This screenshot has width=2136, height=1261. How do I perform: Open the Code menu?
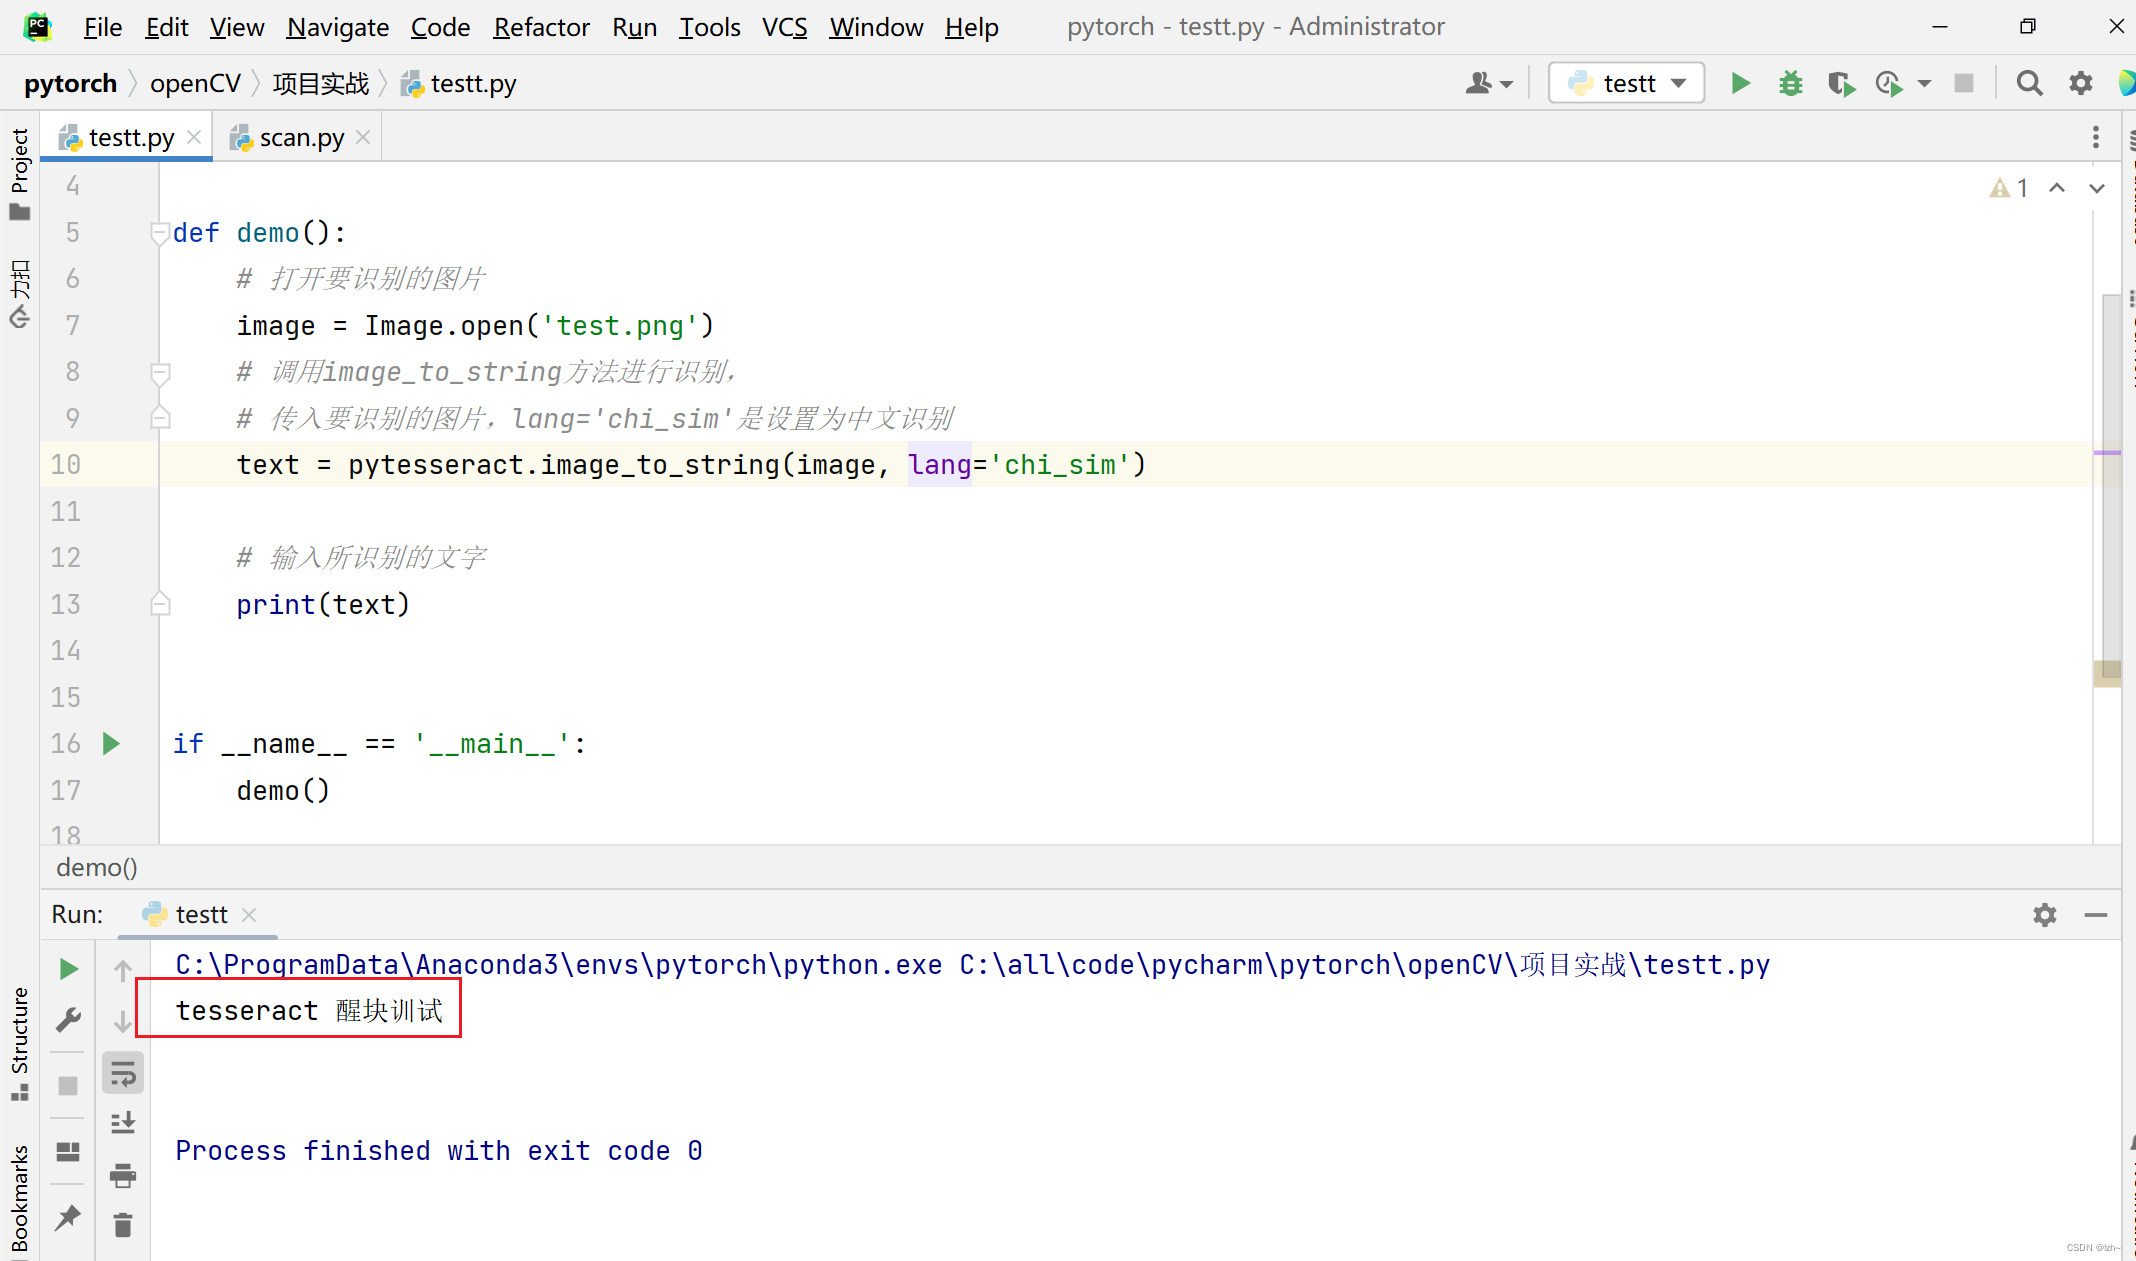pyautogui.click(x=440, y=27)
